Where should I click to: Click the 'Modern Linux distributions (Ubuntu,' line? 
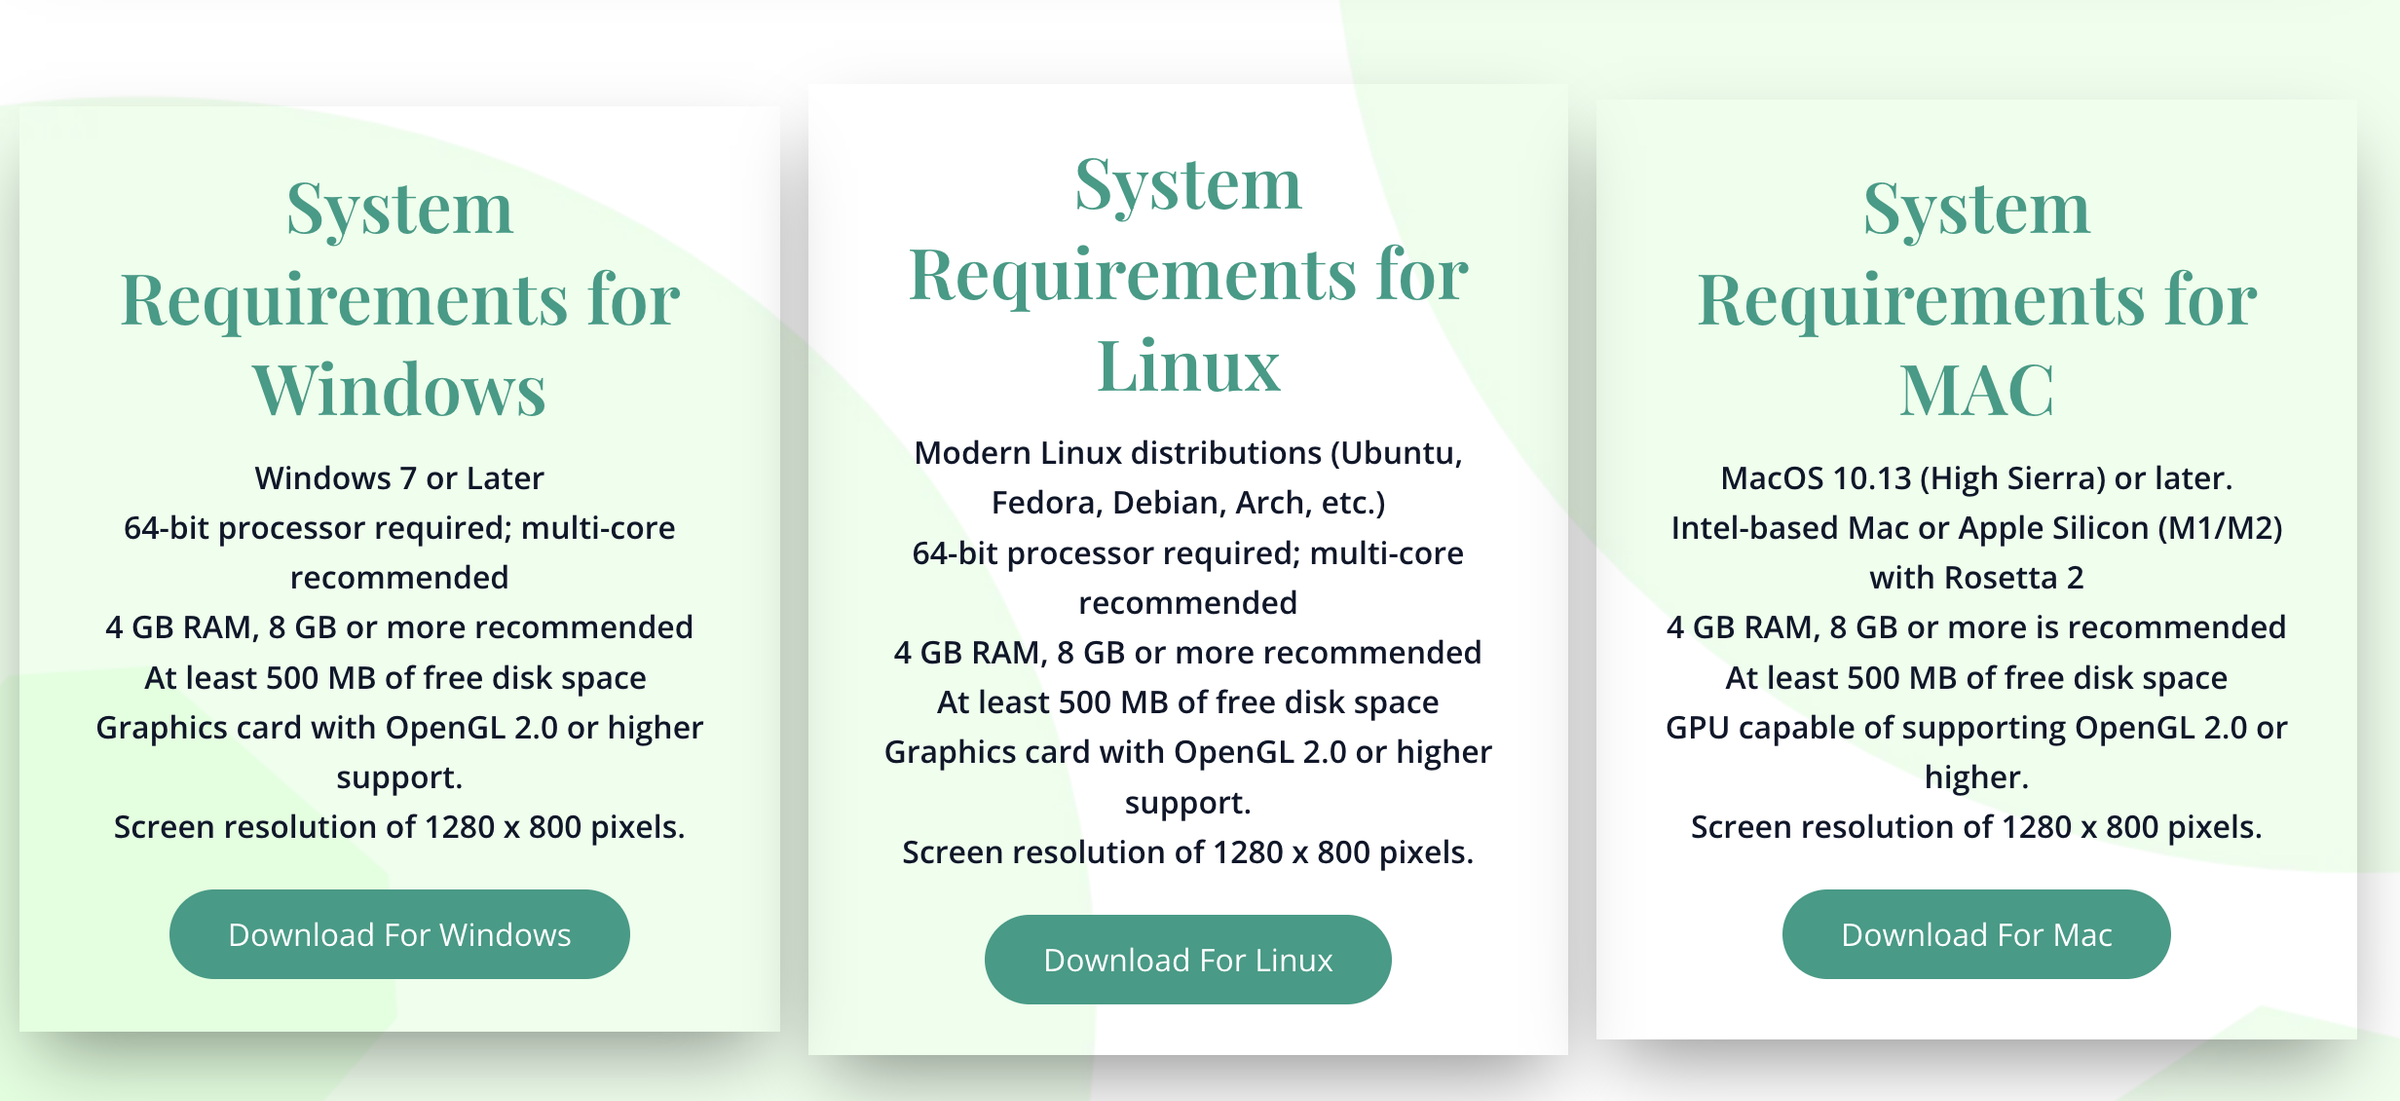[x=1187, y=453]
